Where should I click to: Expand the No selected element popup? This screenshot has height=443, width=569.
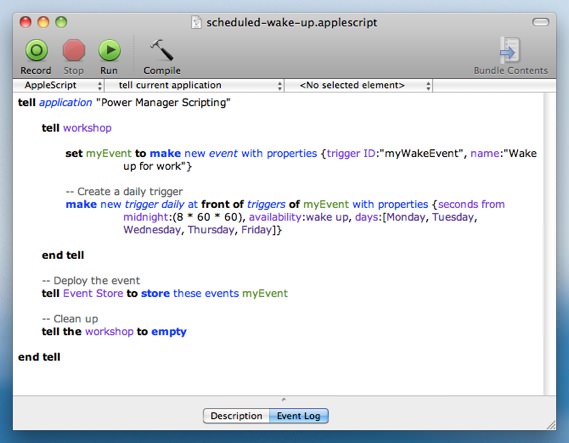click(x=359, y=85)
